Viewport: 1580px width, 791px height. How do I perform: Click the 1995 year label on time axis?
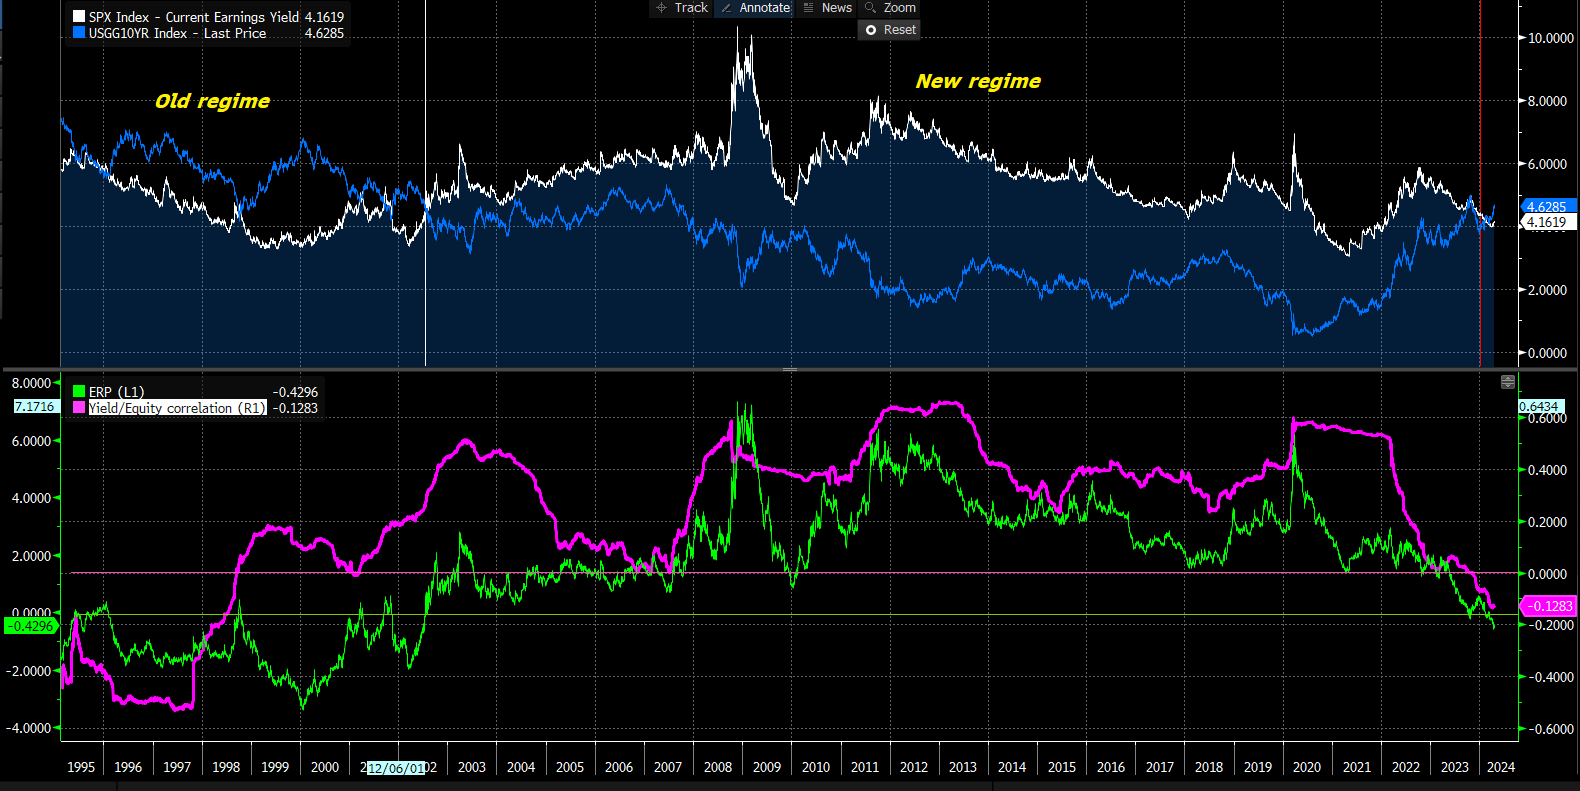[81, 767]
